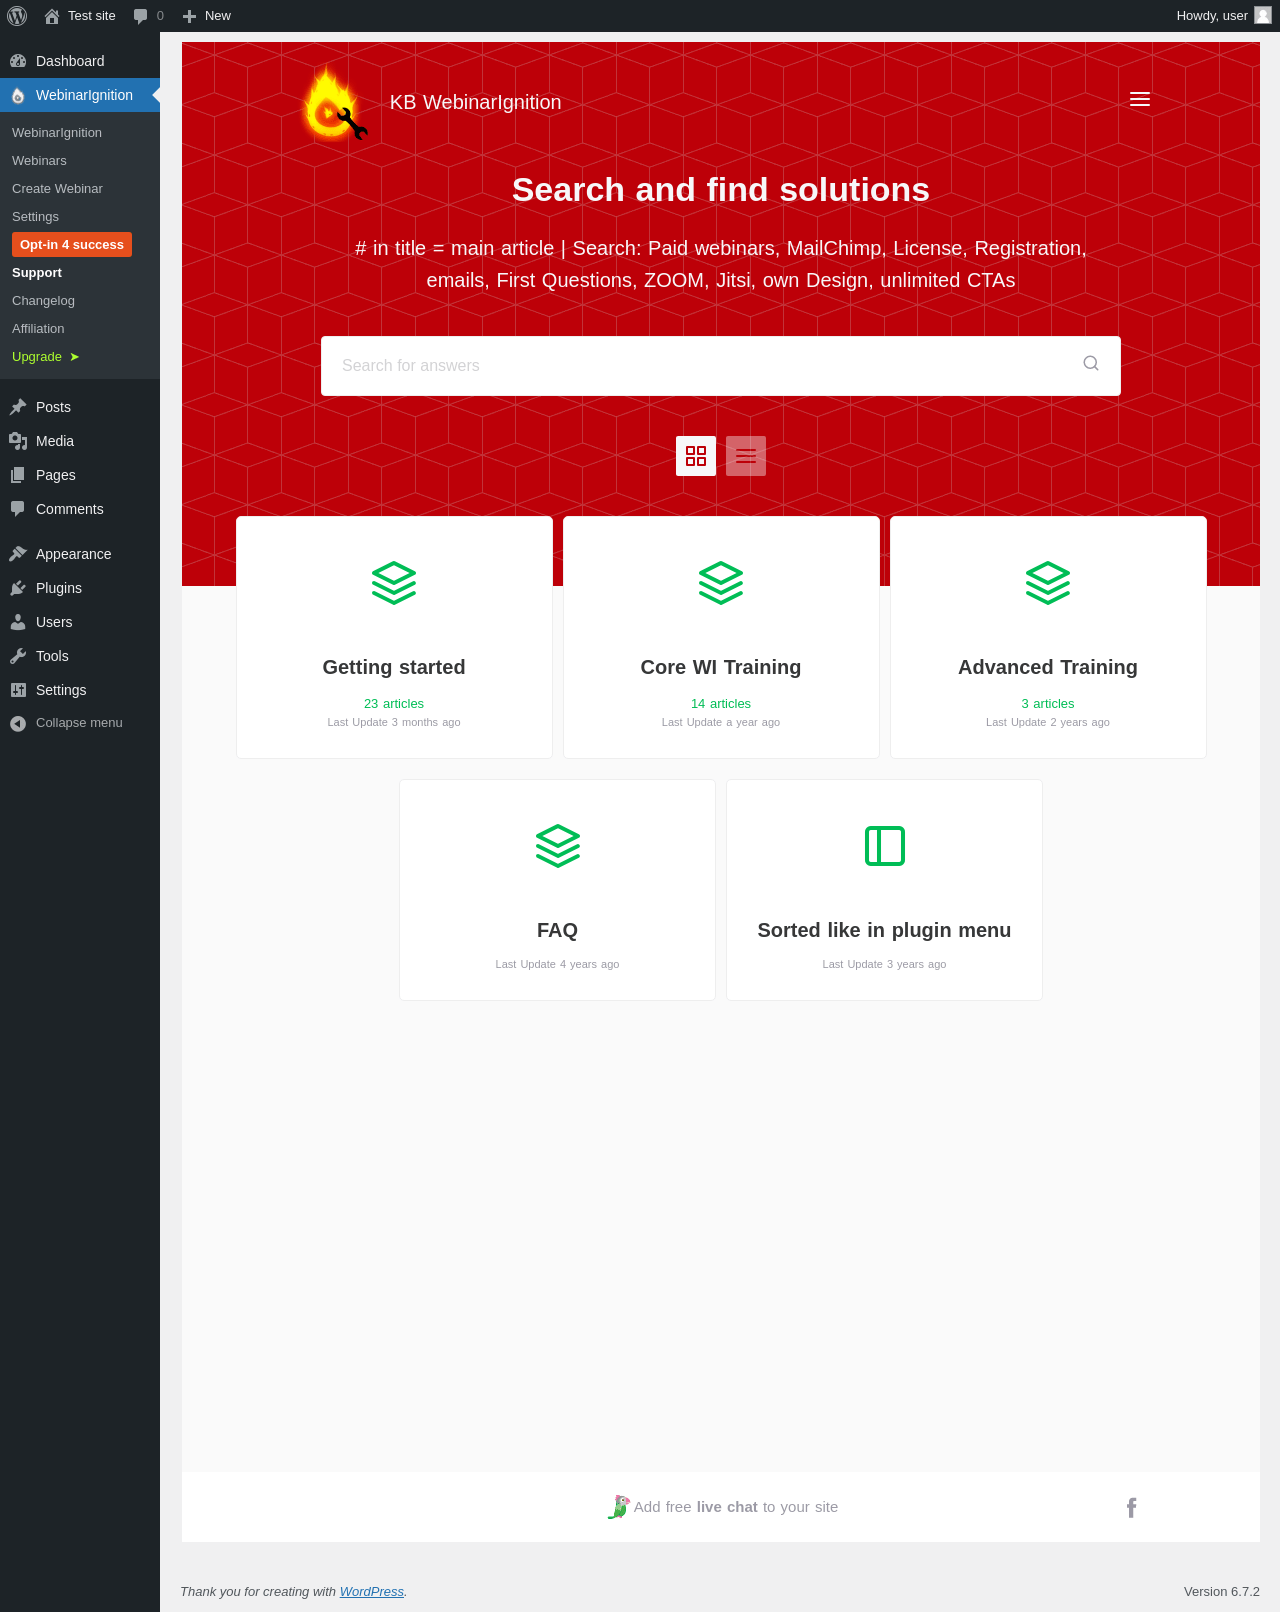The width and height of the screenshot is (1280, 1612).
Task: Open the Appearance menu
Action: click(x=80, y=554)
